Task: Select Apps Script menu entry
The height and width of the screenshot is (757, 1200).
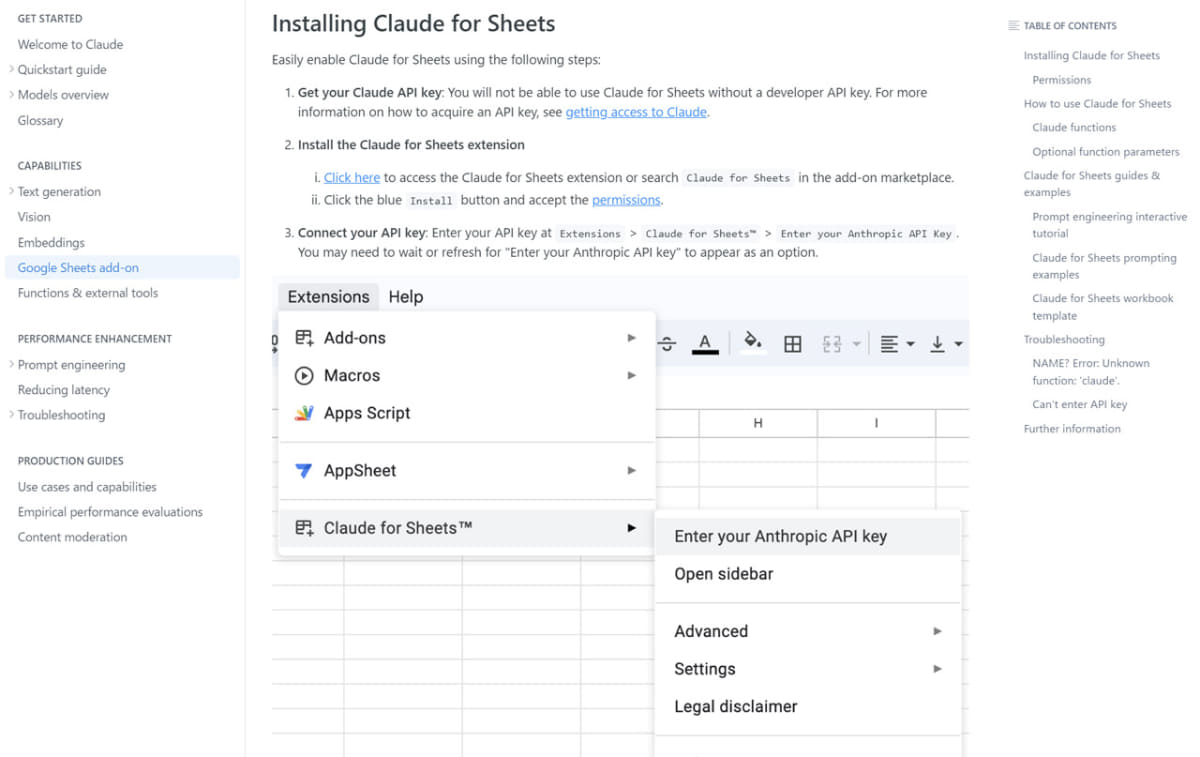Action: pos(466,413)
